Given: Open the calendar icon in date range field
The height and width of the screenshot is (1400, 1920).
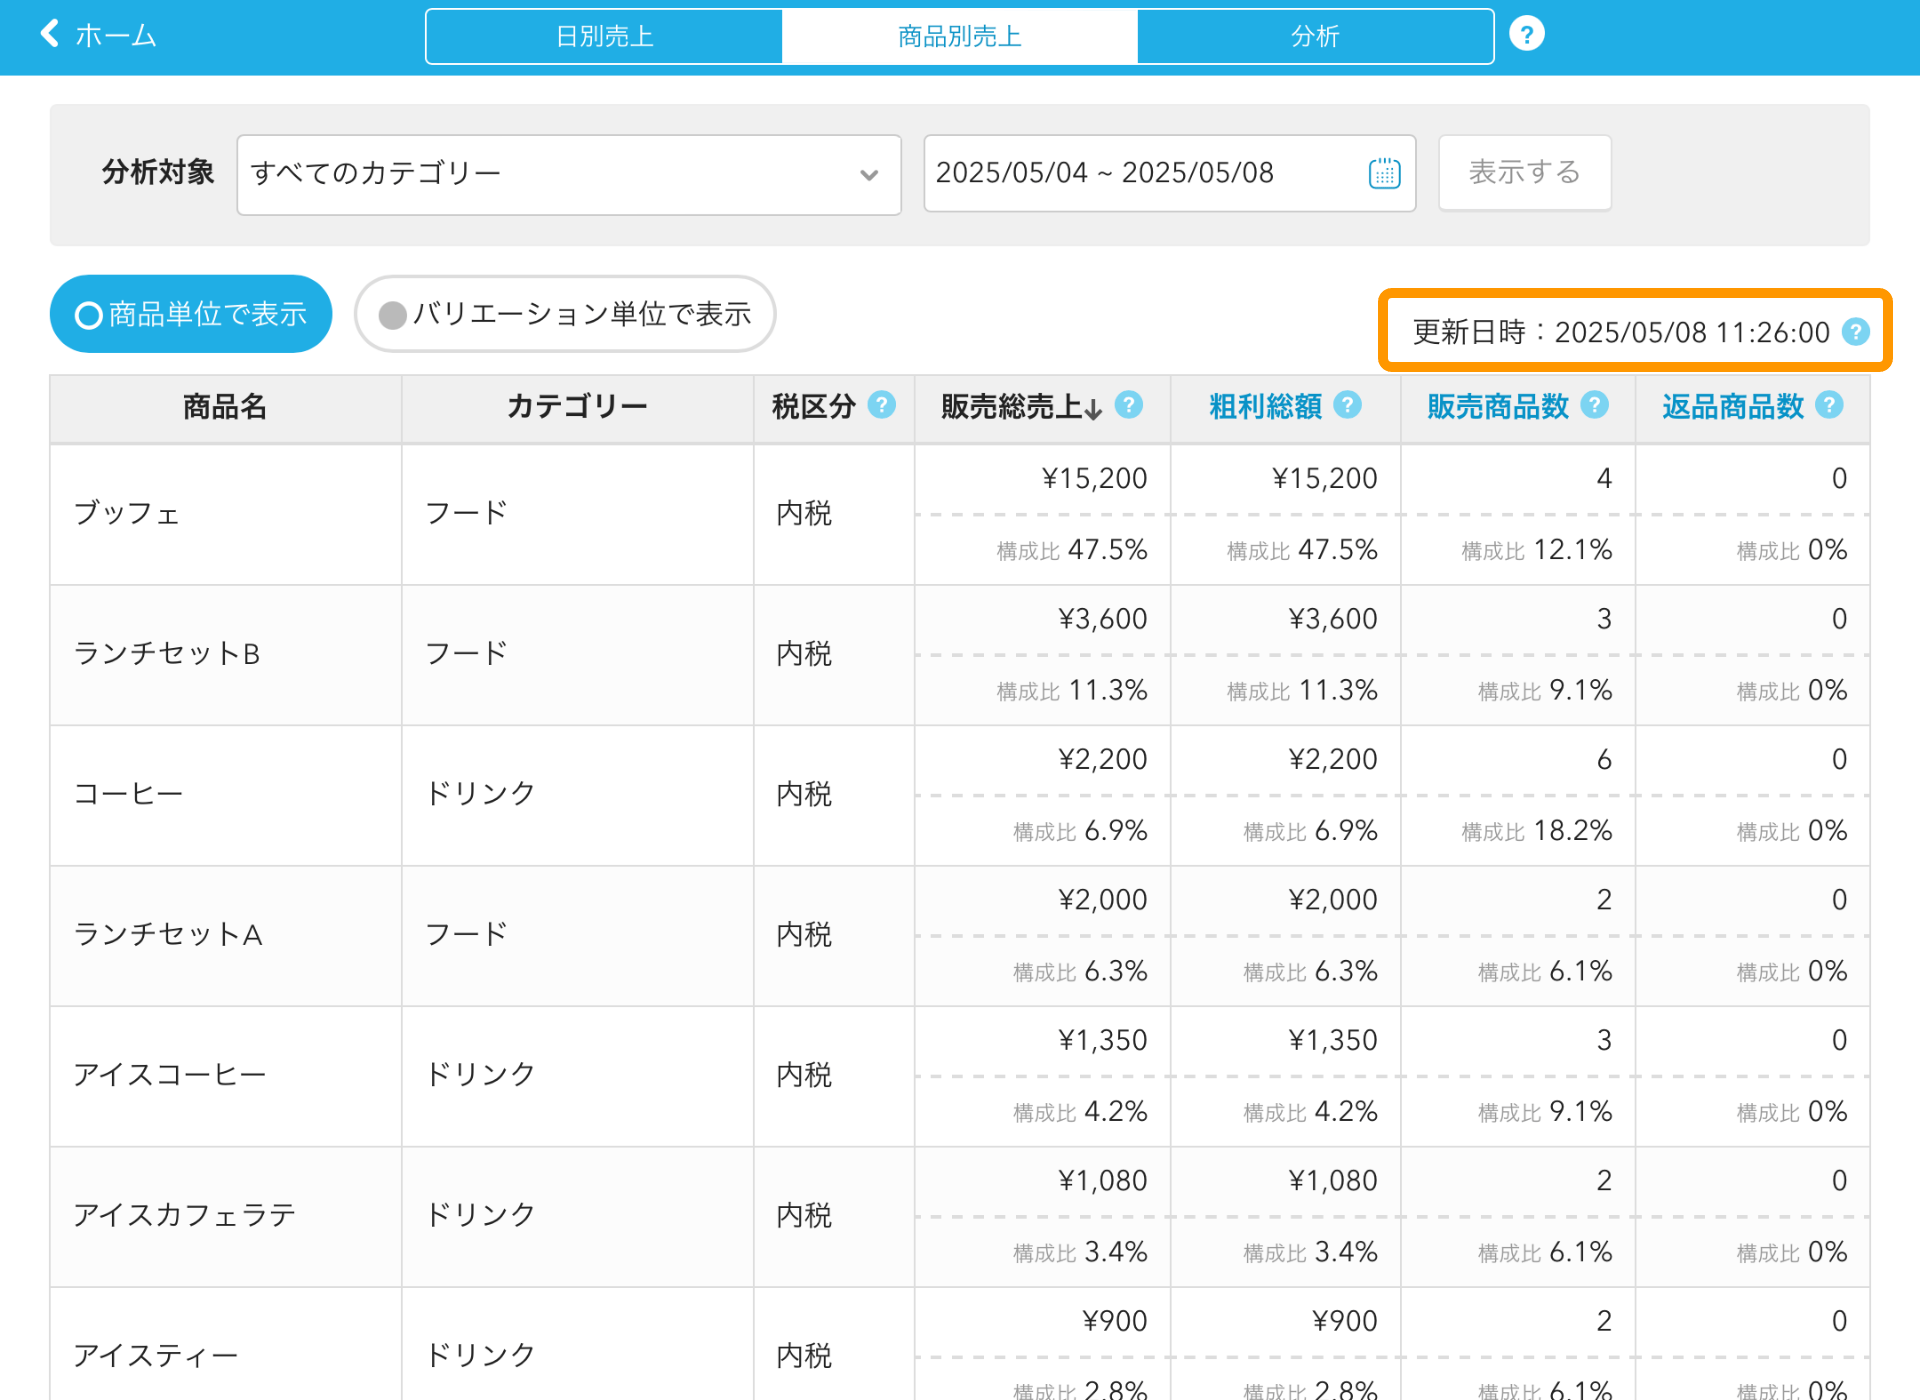Looking at the screenshot, I should (1384, 173).
